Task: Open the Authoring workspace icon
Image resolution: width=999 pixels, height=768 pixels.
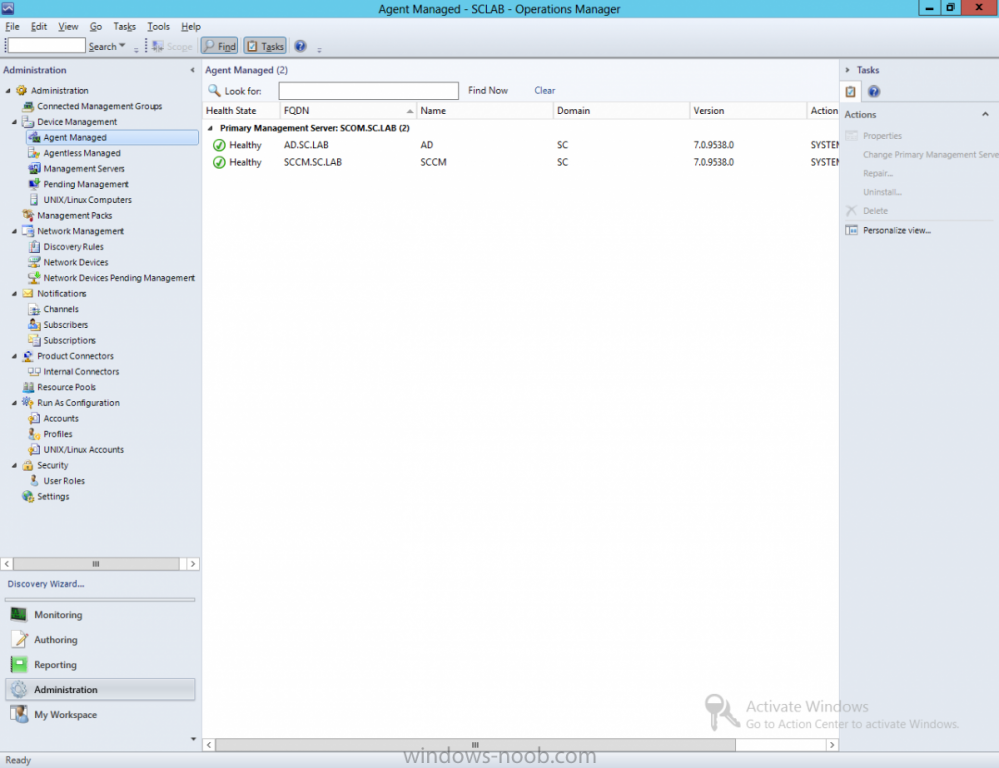Action: (x=19, y=639)
